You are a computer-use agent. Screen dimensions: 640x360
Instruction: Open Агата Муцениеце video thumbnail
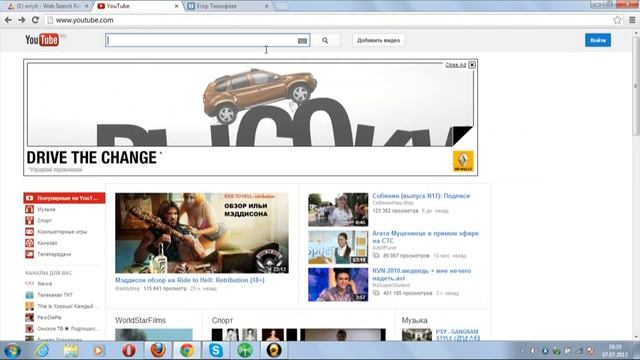(x=338, y=247)
